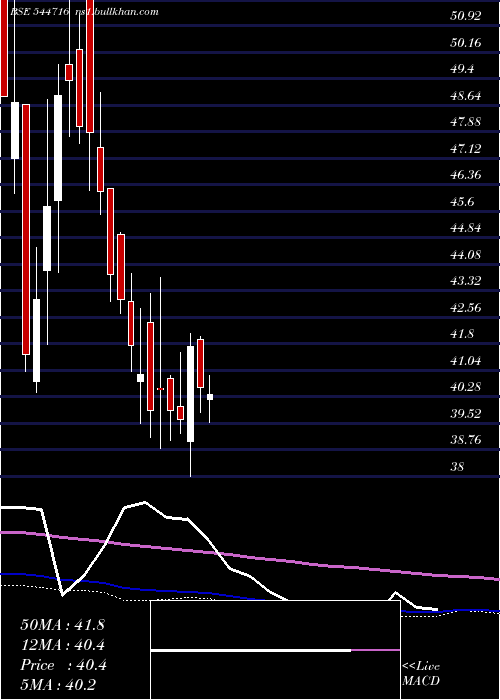
Task: Click the tiny red doji candle near 40.28
Action: [160, 389]
